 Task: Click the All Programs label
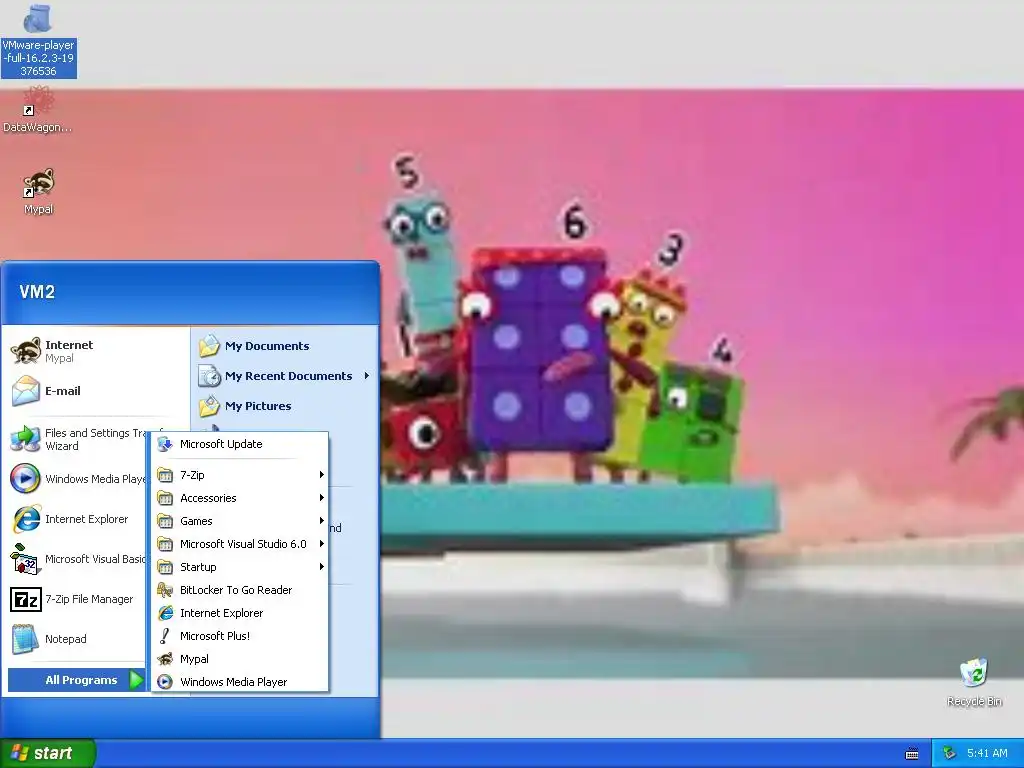coord(81,680)
